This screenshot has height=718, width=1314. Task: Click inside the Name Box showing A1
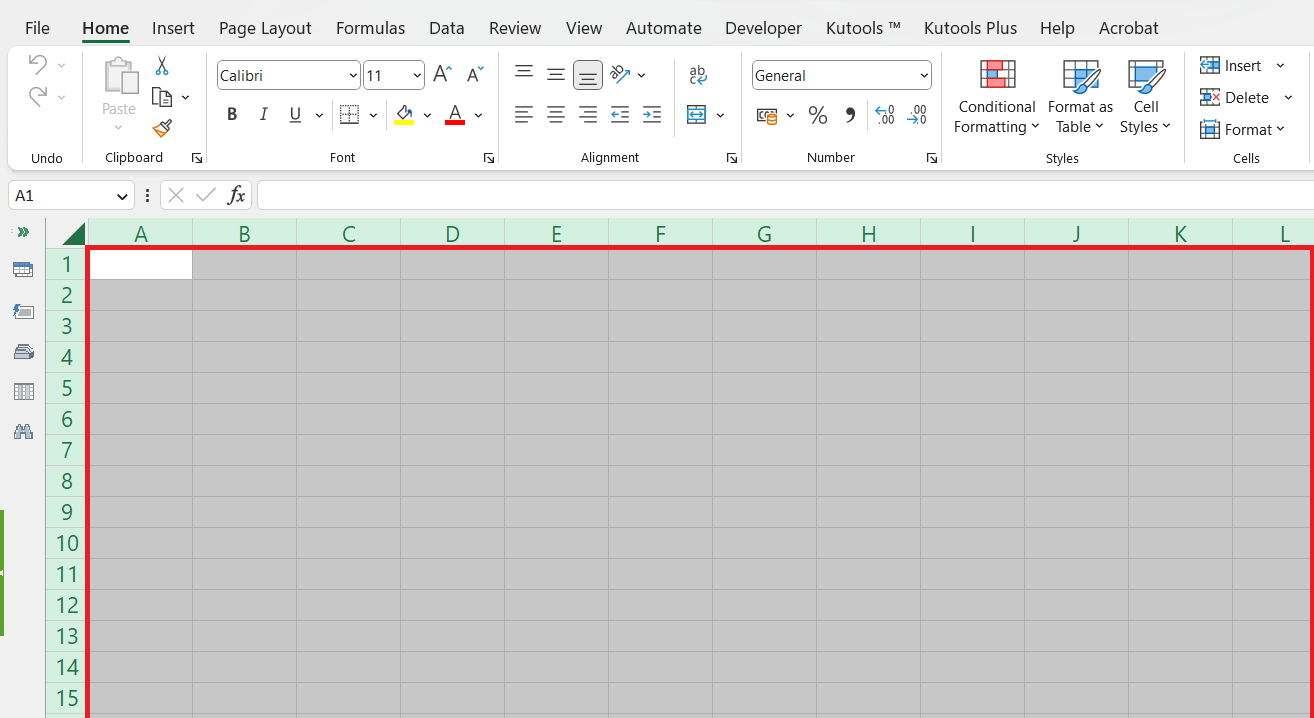tap(60, 195)
